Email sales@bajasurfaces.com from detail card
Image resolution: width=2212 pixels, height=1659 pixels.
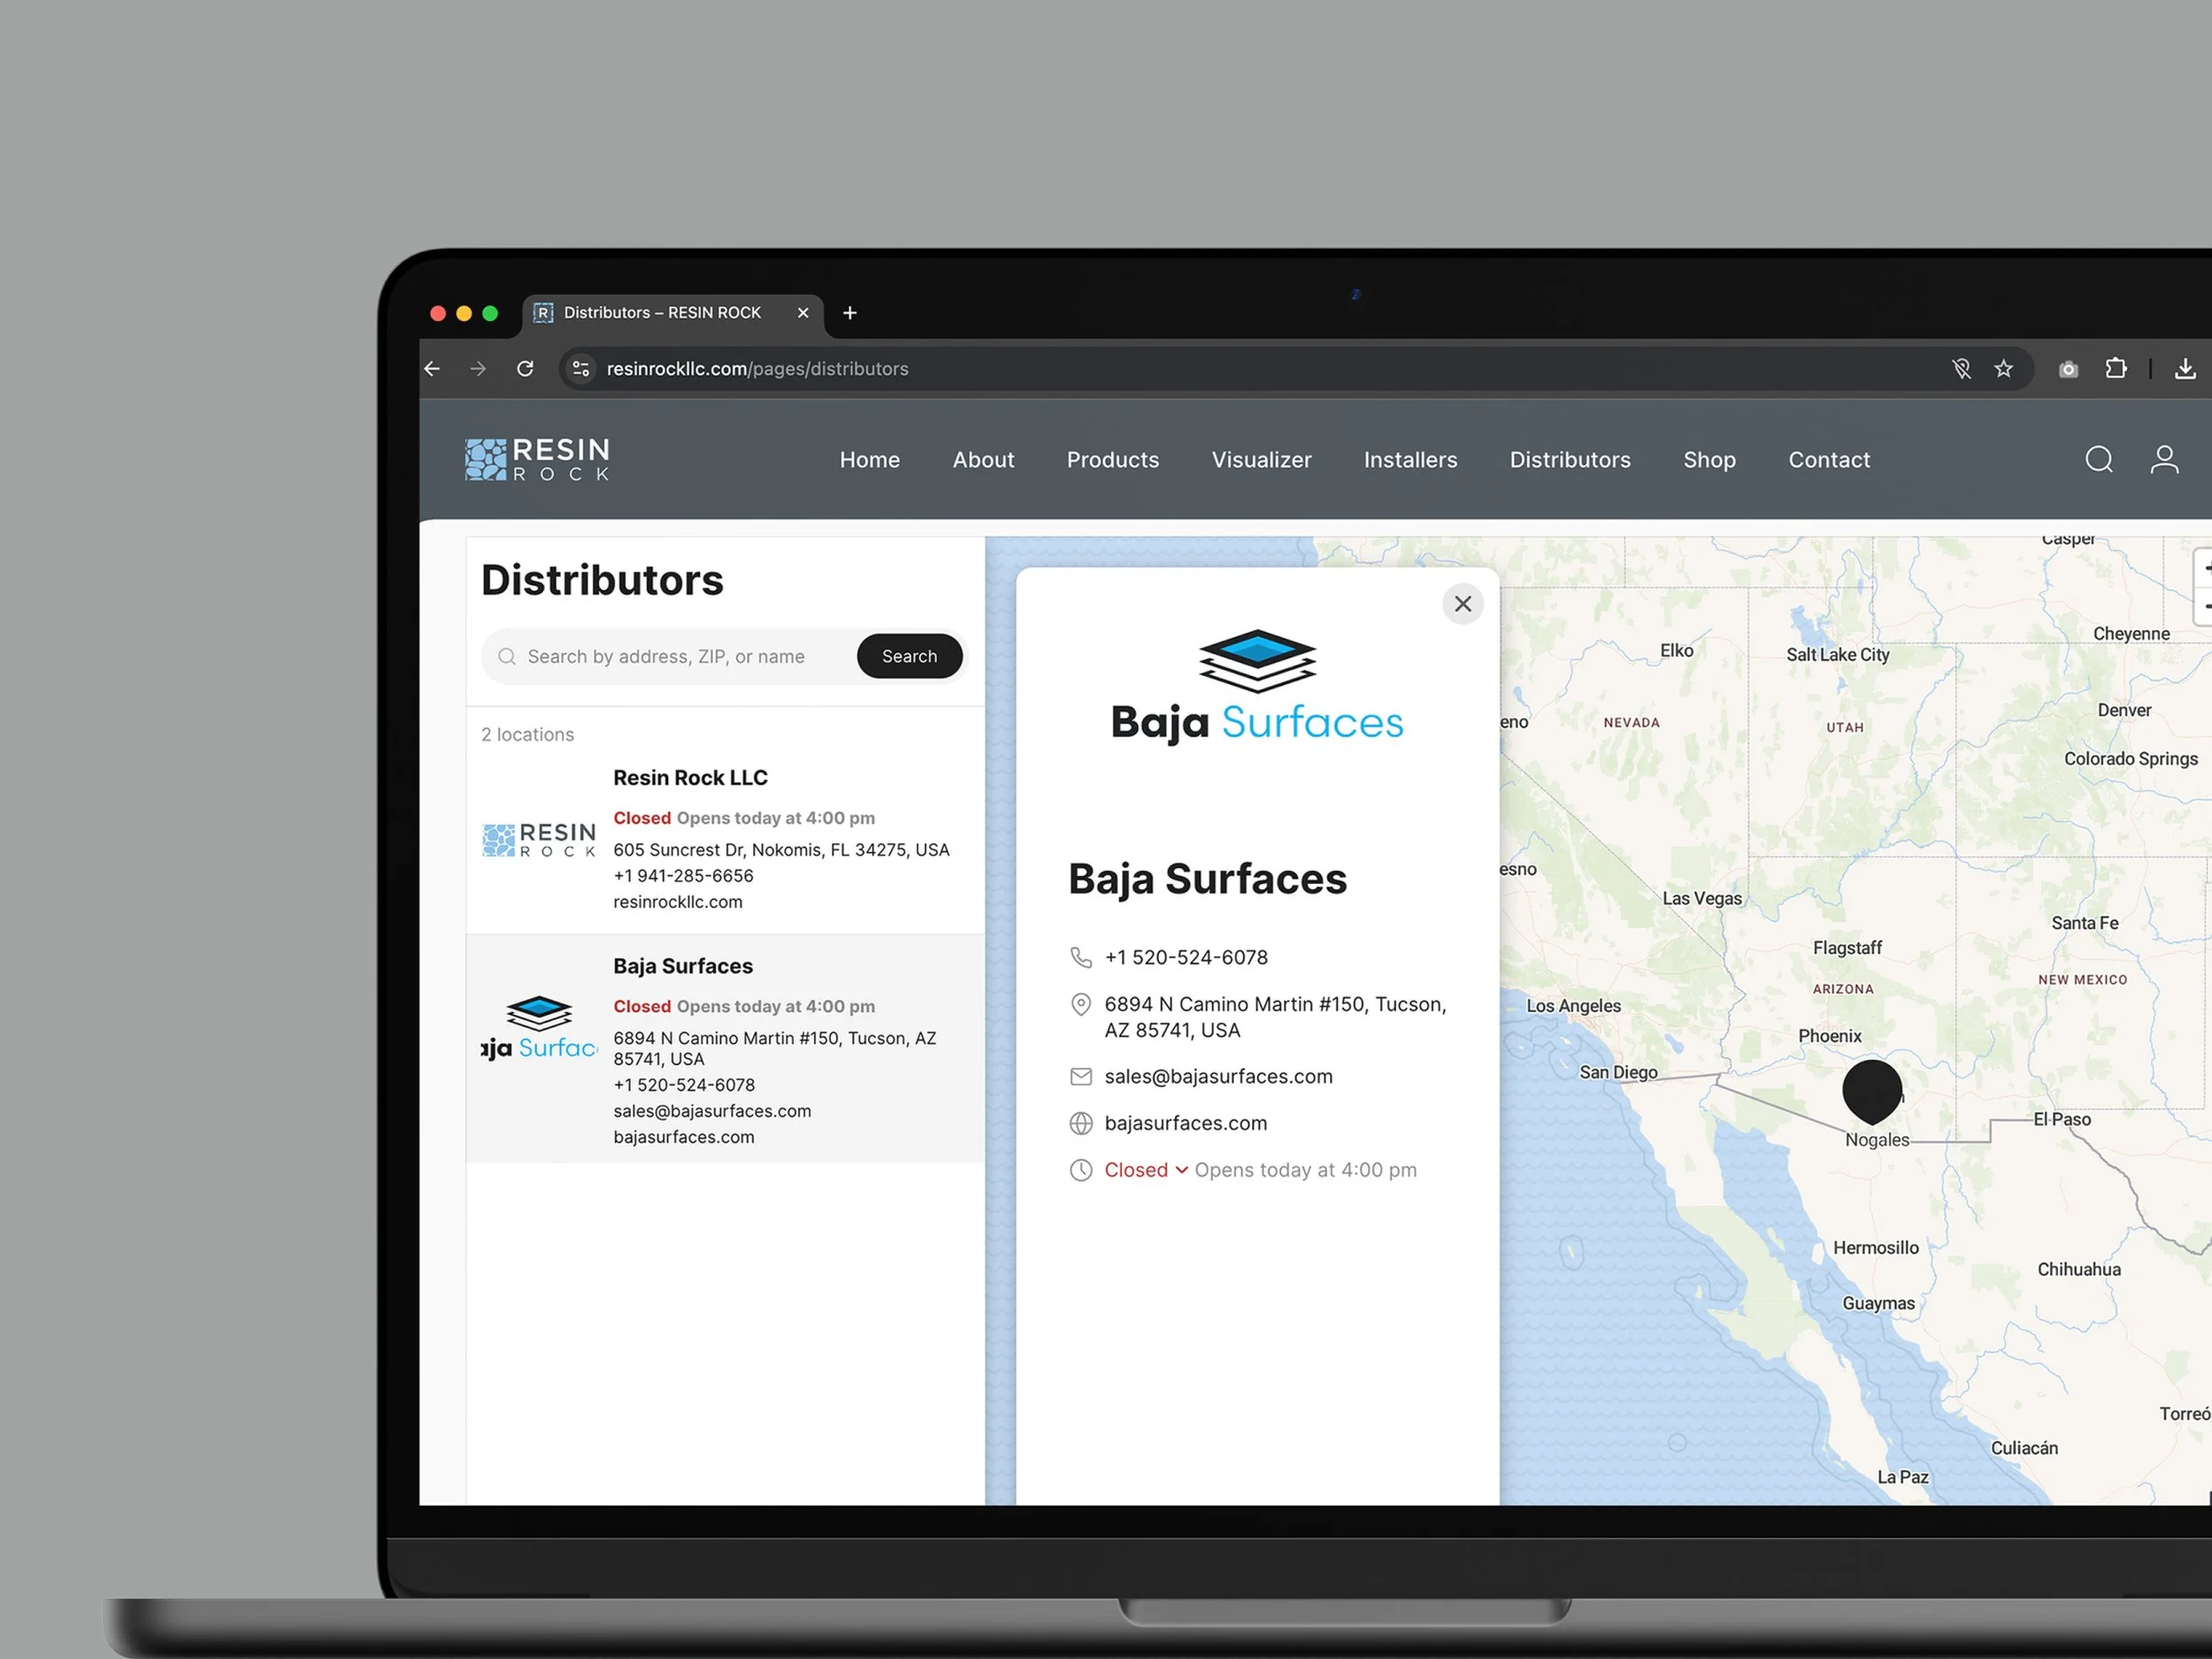(x=1218, y=1077)
